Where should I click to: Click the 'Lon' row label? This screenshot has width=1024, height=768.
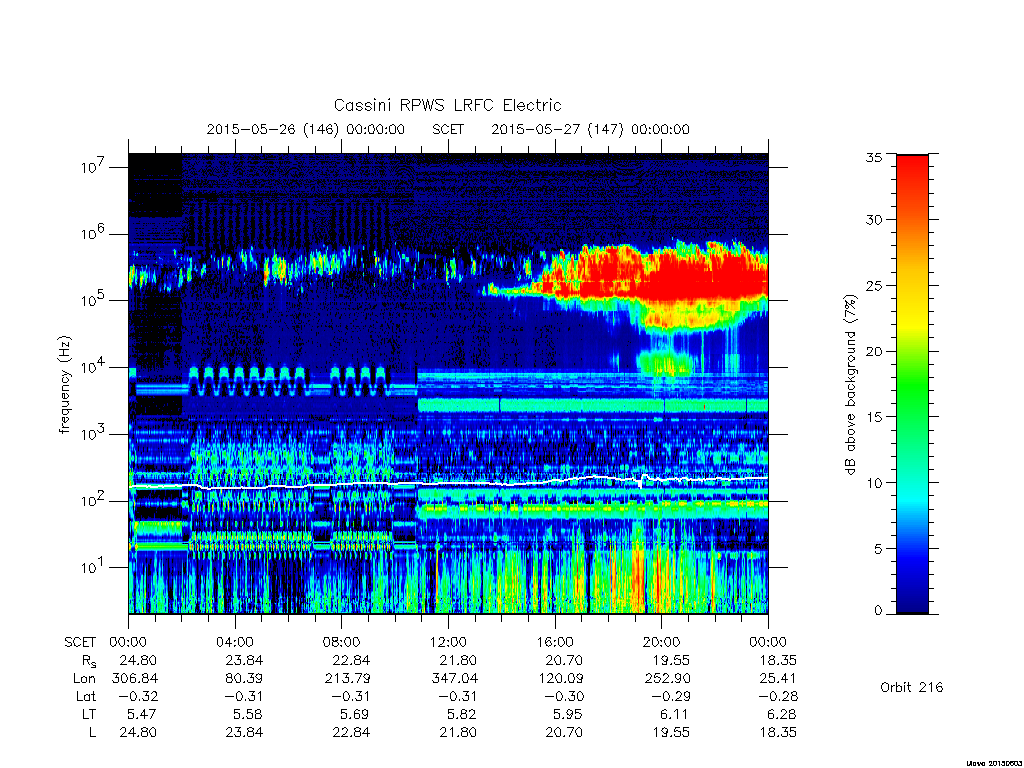(84, 679)
